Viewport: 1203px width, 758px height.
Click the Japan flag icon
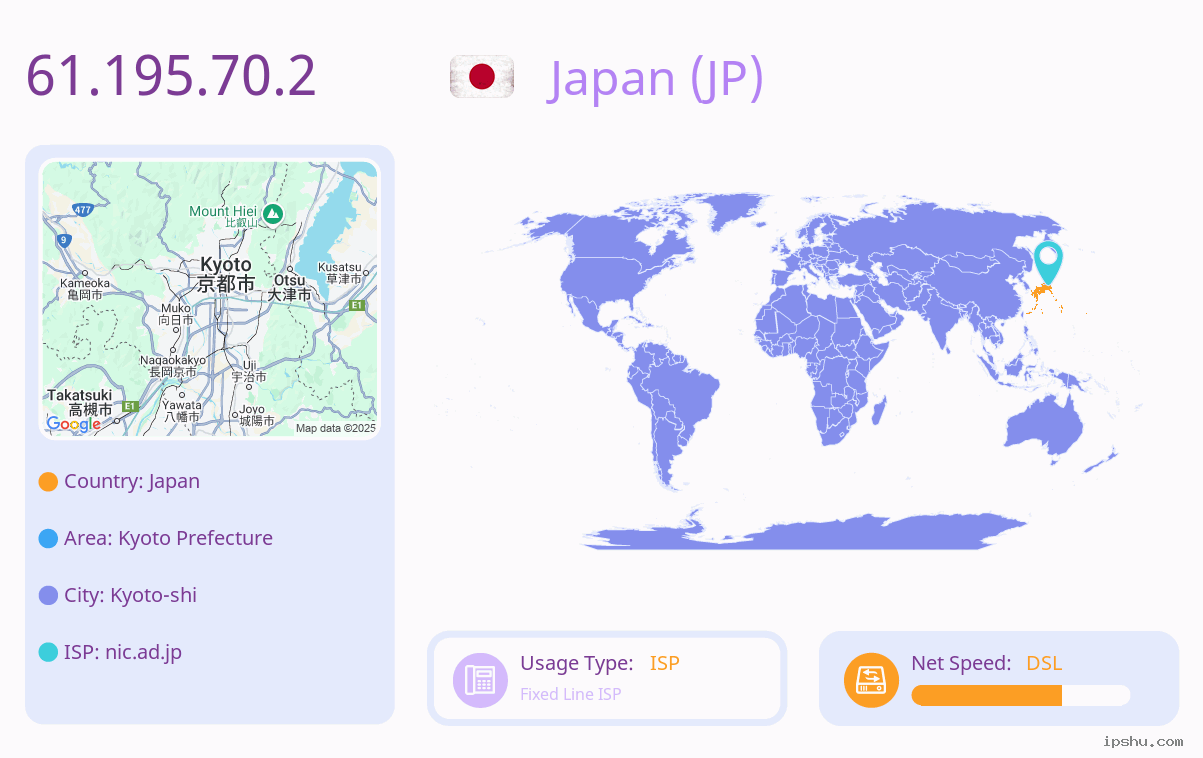point(482,77)
